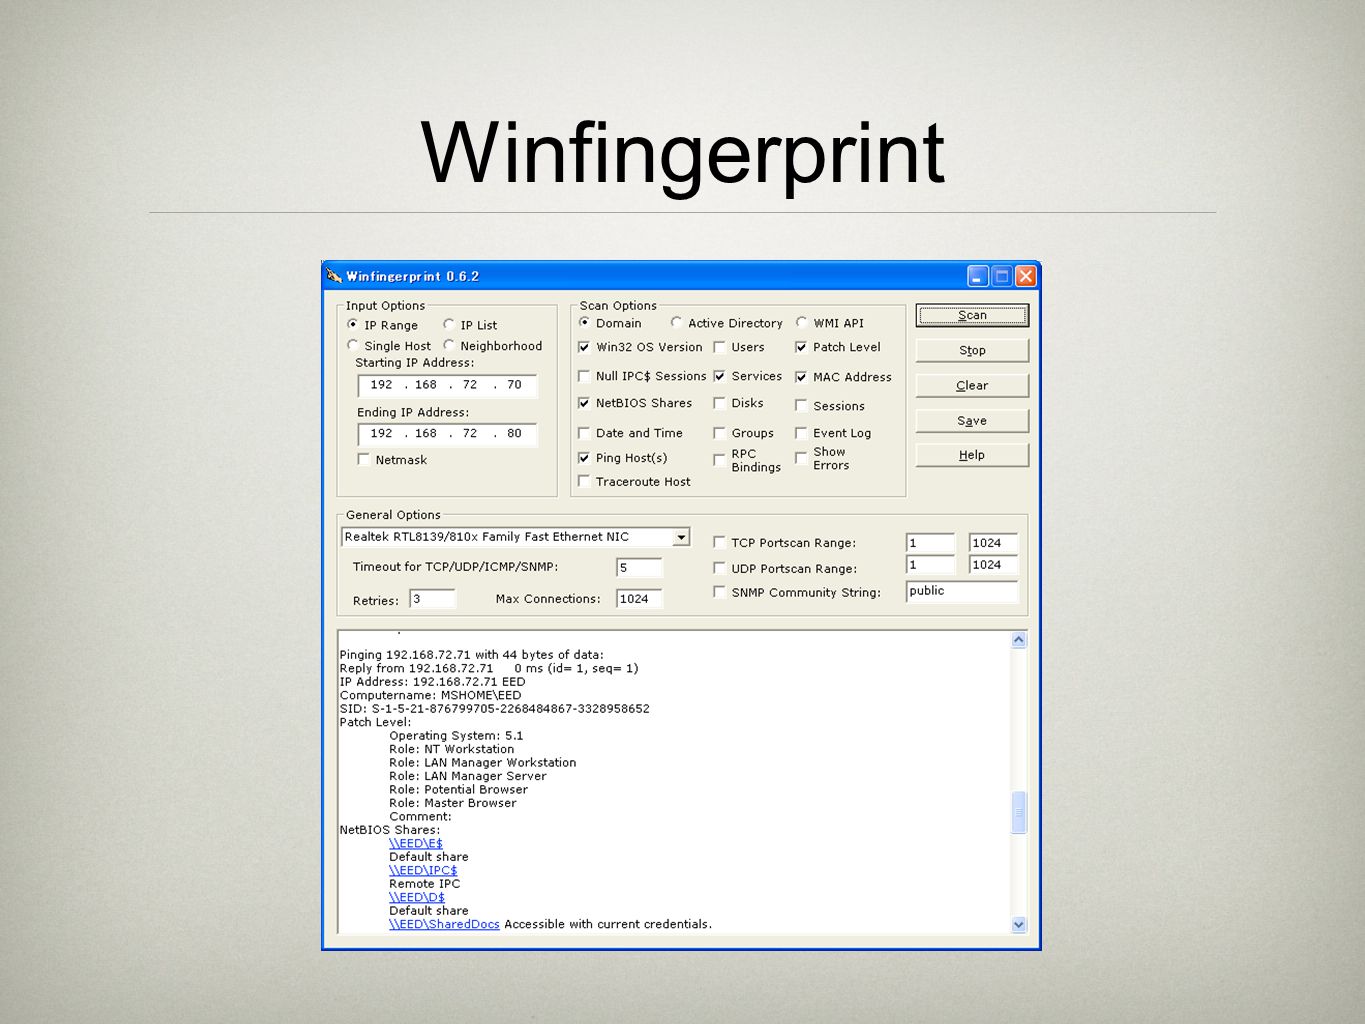Clear the scan results

click(972, 386)
